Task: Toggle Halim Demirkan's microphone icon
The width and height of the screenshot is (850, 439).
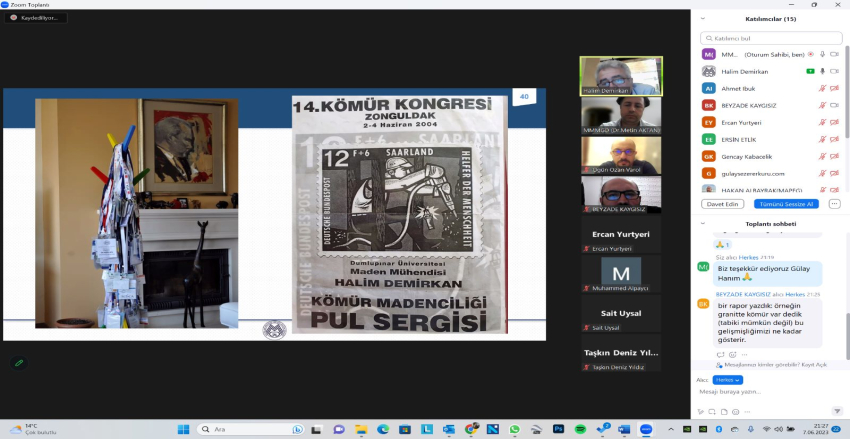Action: coord(822,71)
